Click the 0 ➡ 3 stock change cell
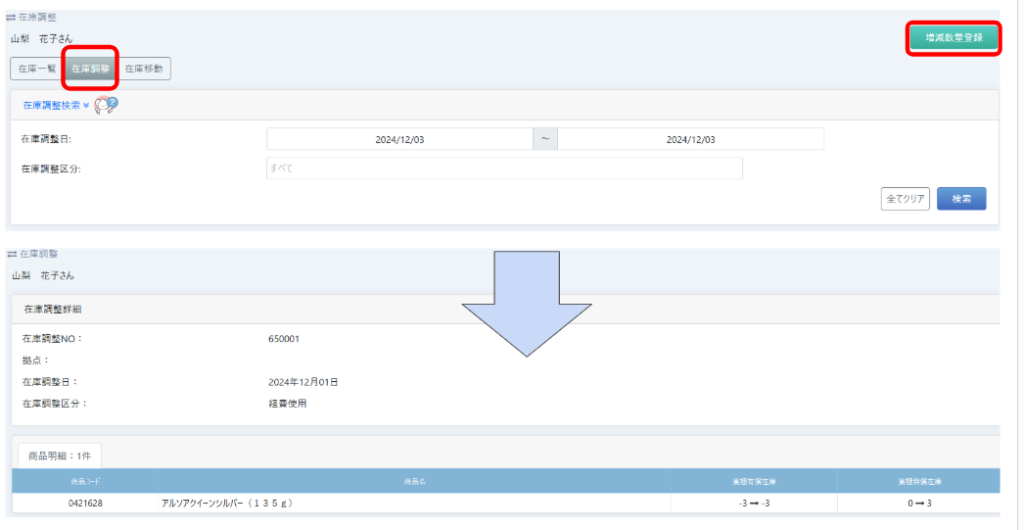 tap(918, 504)
